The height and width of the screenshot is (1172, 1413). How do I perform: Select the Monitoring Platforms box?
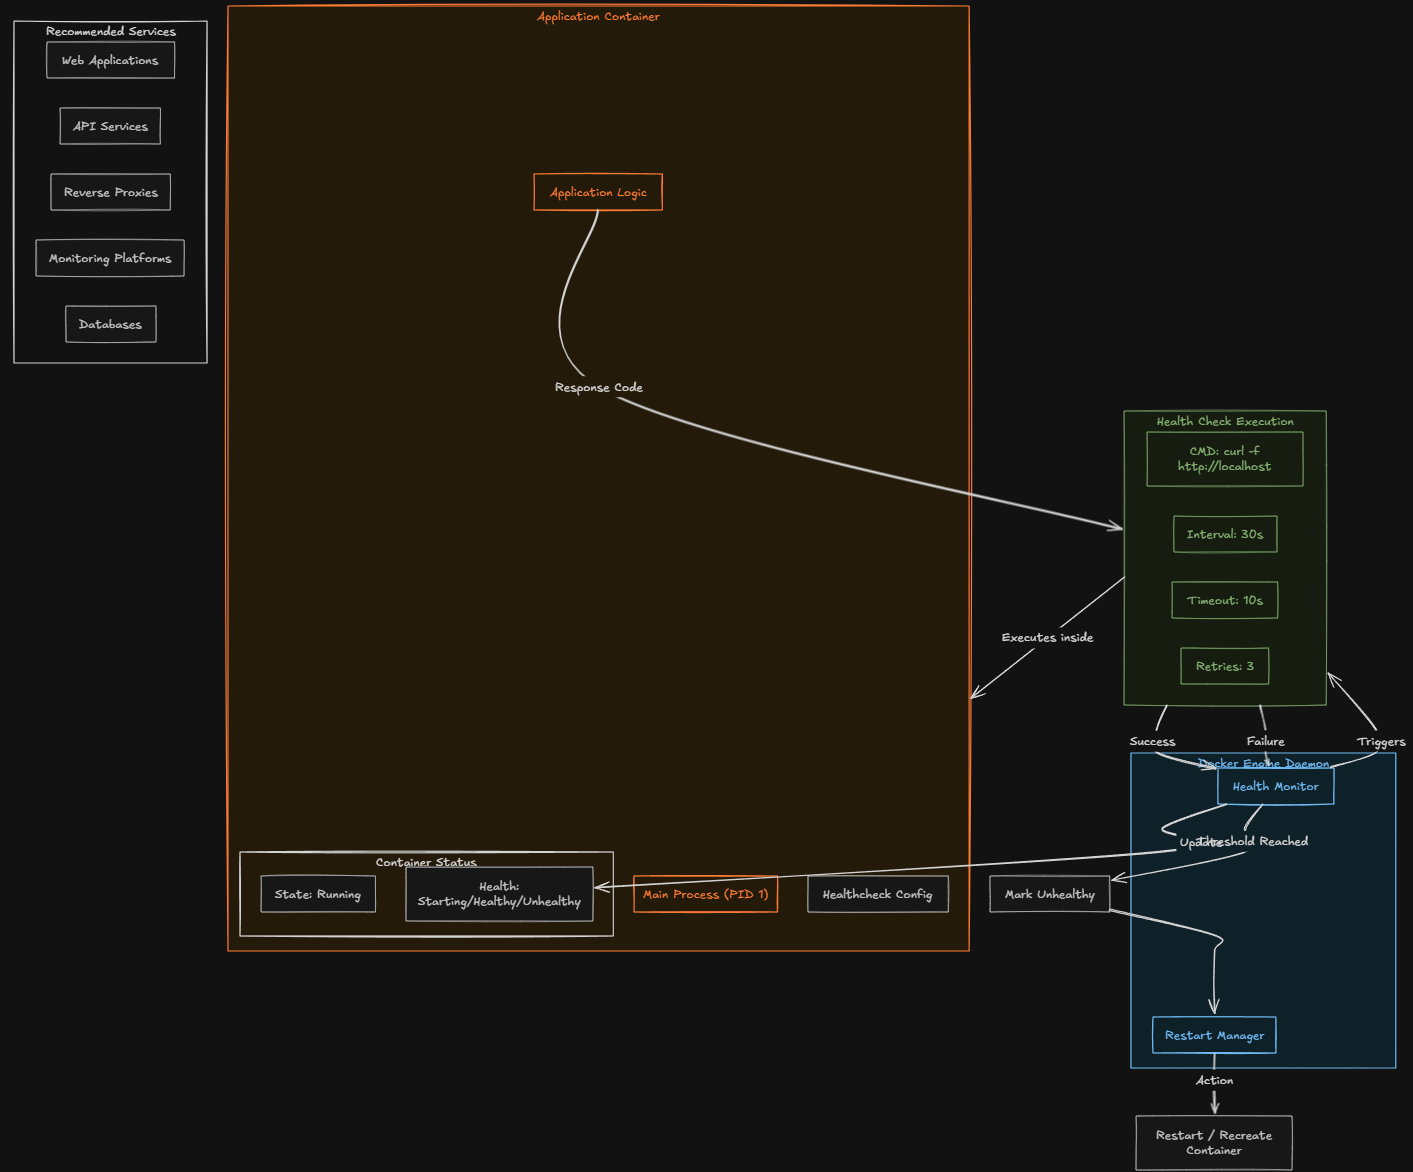click(x=110, y=258)
